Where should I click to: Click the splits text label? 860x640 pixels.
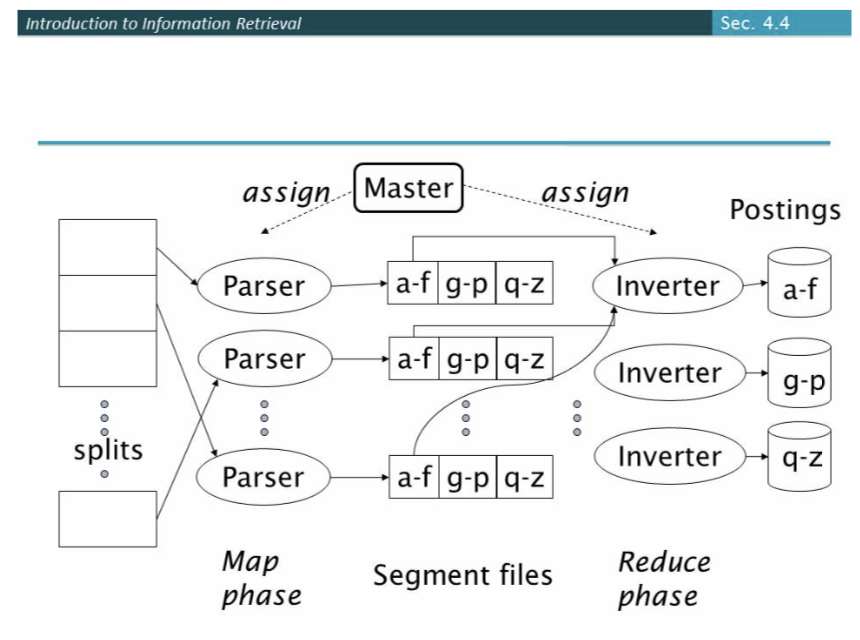(107, 450)
